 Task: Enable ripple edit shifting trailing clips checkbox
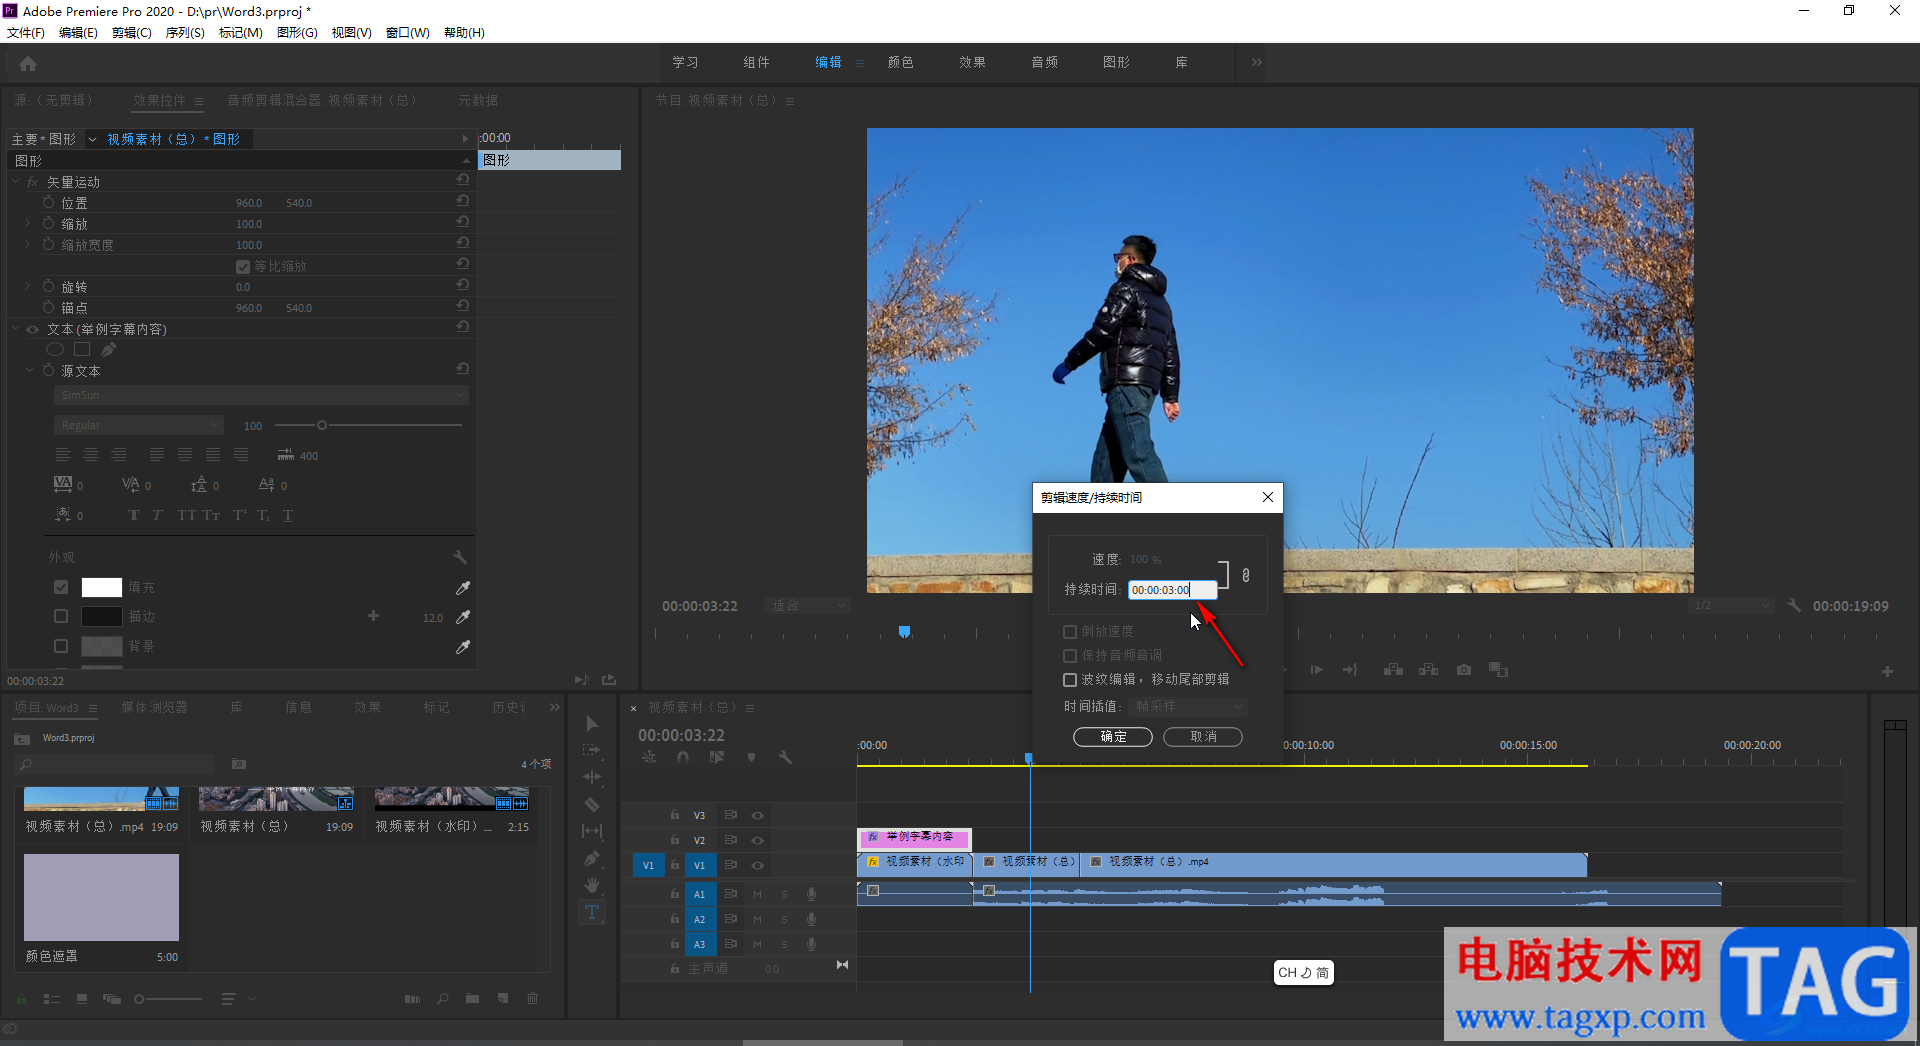click(1070, 680)
